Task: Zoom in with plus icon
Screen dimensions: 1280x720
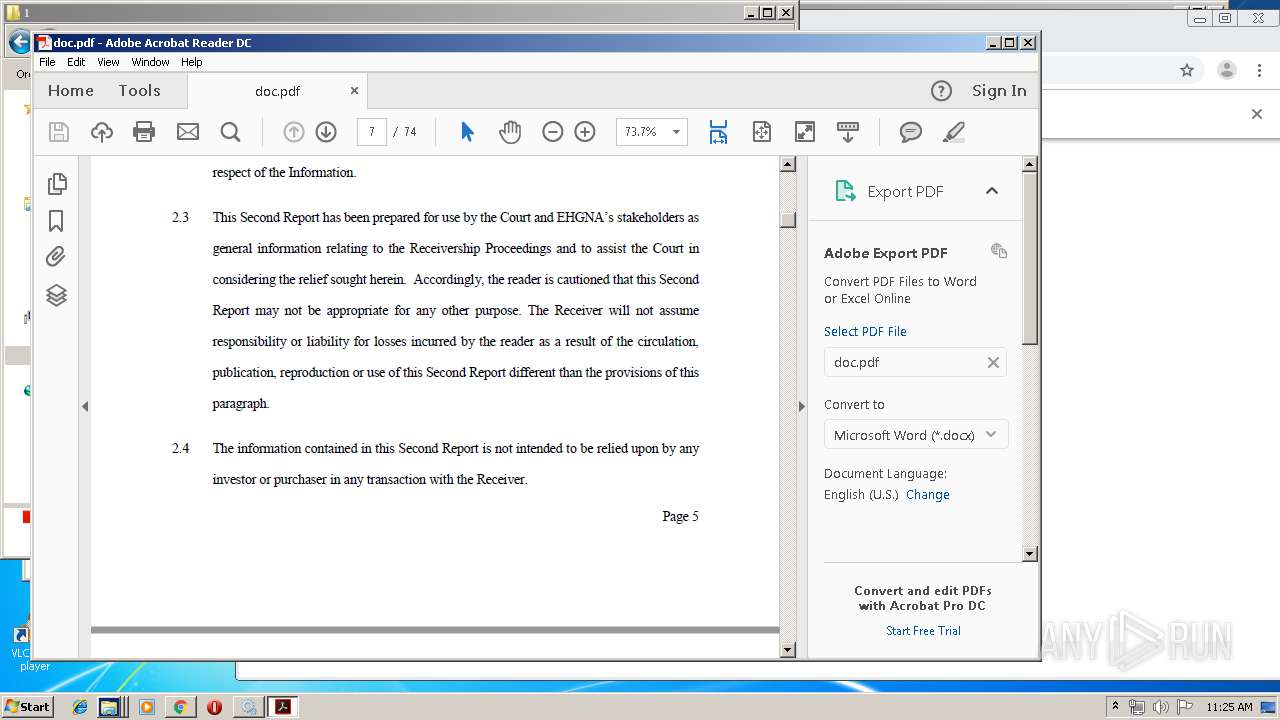Action: pyautogui.click(x=585, y=132)
